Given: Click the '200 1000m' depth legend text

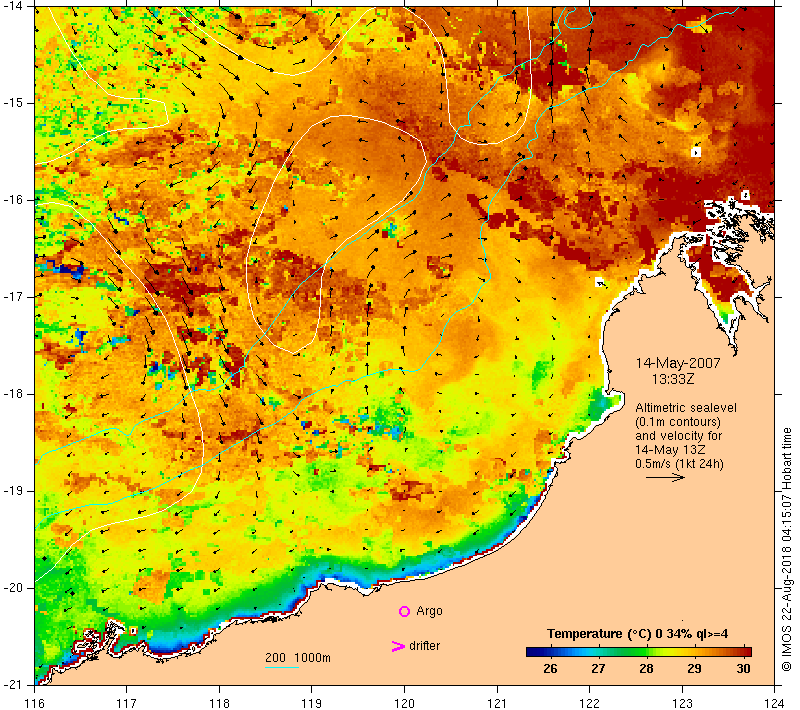Looking at the screenshot, I should (x=298, y=658).
